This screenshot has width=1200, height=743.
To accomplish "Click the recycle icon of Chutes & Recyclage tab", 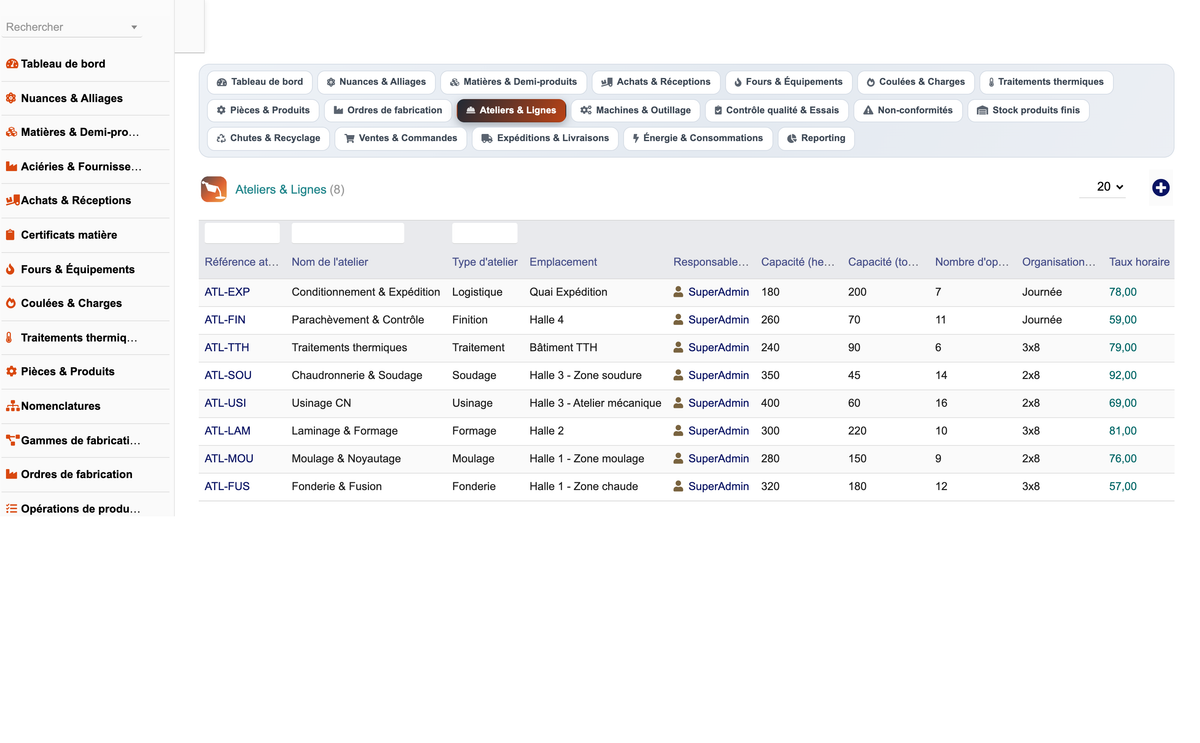I will point(221,138).
